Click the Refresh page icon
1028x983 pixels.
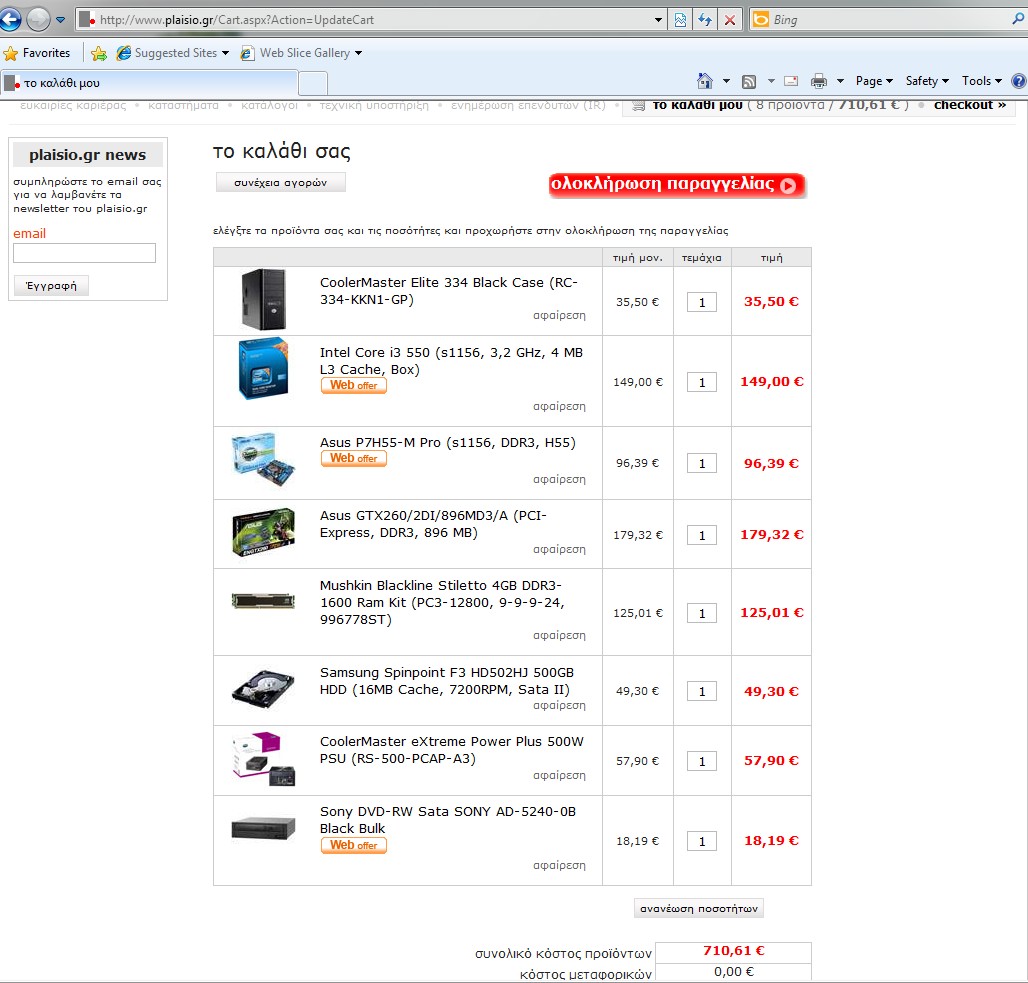[705, 20]
